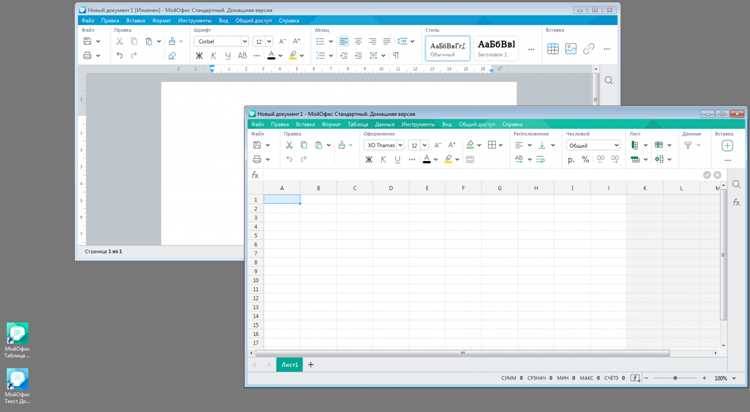Viewport: 750px width, 412px height.
Task: Click Print icon in spreadsheet window
Action: 257,159
